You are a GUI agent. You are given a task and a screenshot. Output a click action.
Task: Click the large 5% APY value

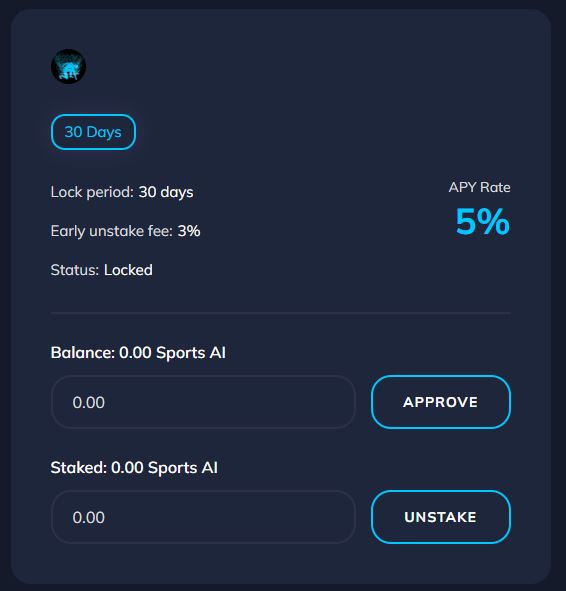point(483,222)
